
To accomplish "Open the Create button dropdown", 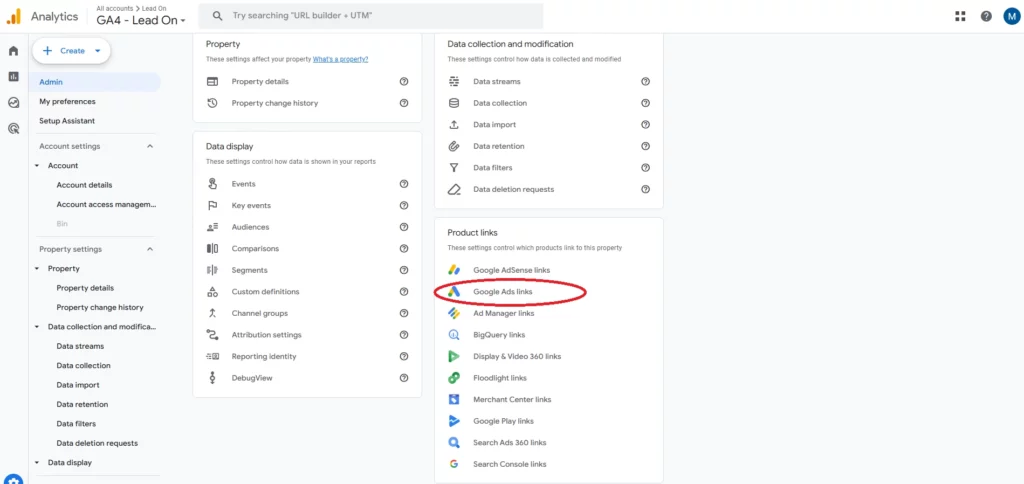I will pos(97,51).
